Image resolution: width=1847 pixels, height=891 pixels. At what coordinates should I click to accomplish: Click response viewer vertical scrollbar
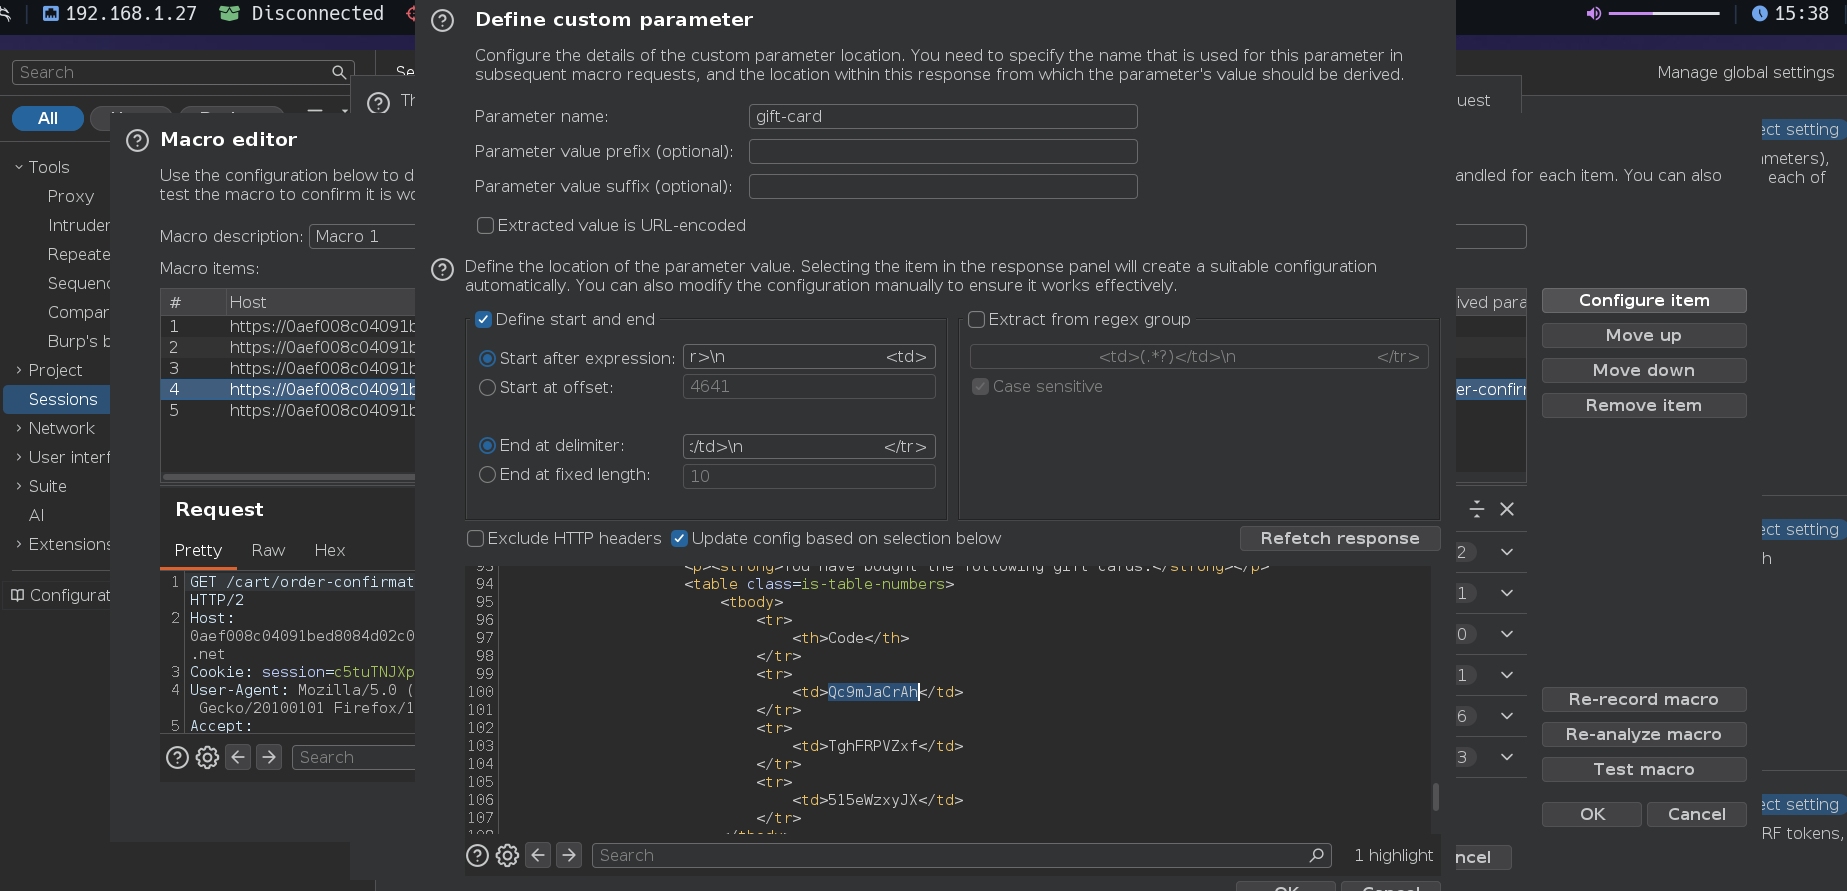point(1436,797)
